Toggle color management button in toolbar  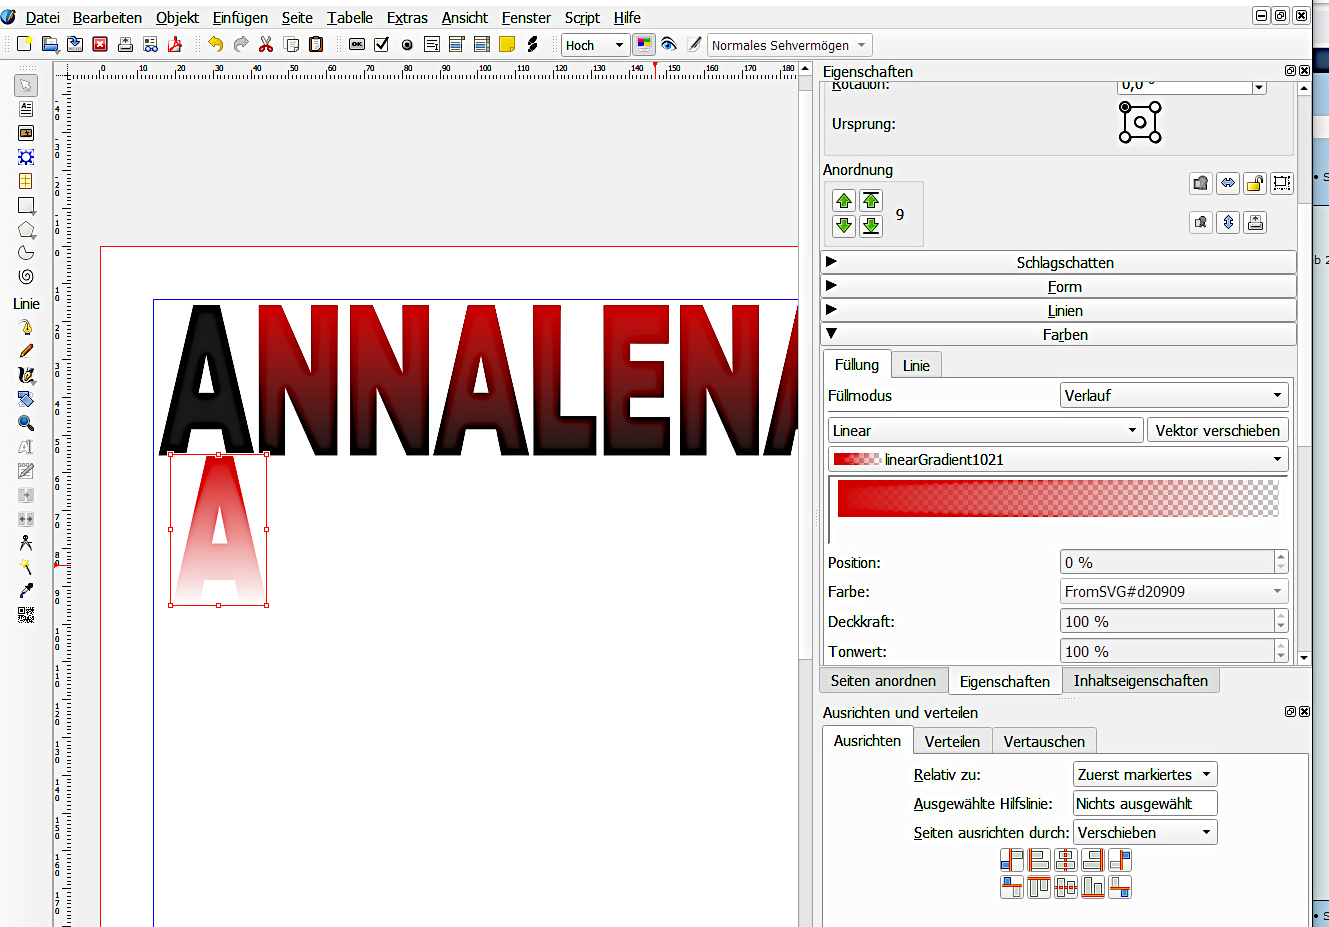tap(643, 45)
